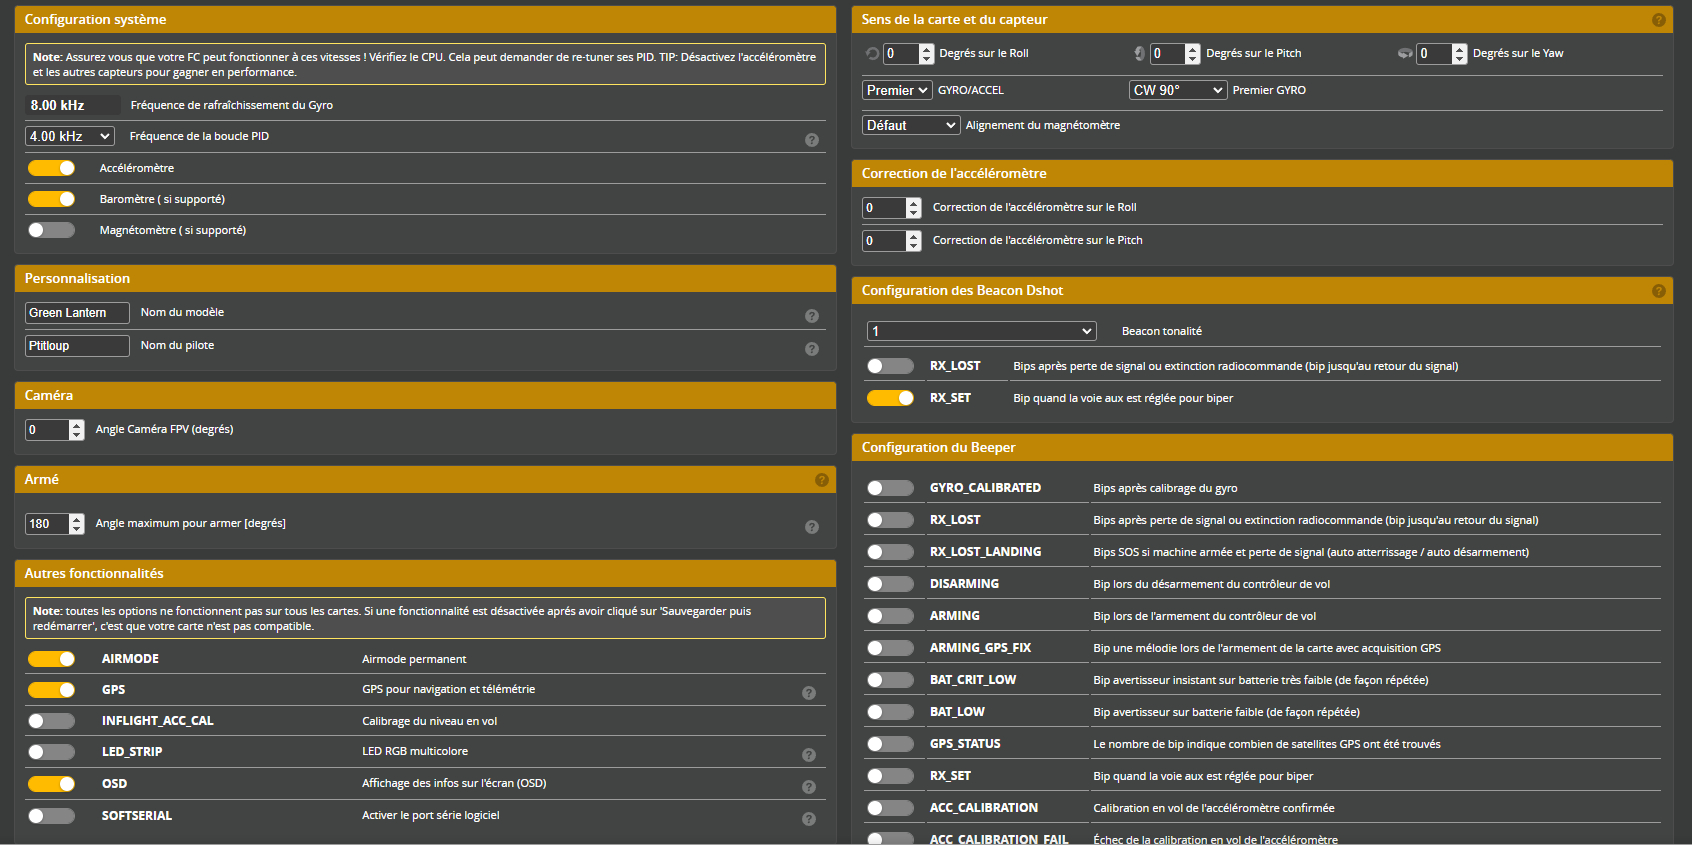Enable the Magnétomètre toggle
The width and height of the screenshot is (1692, 845).
51,230
